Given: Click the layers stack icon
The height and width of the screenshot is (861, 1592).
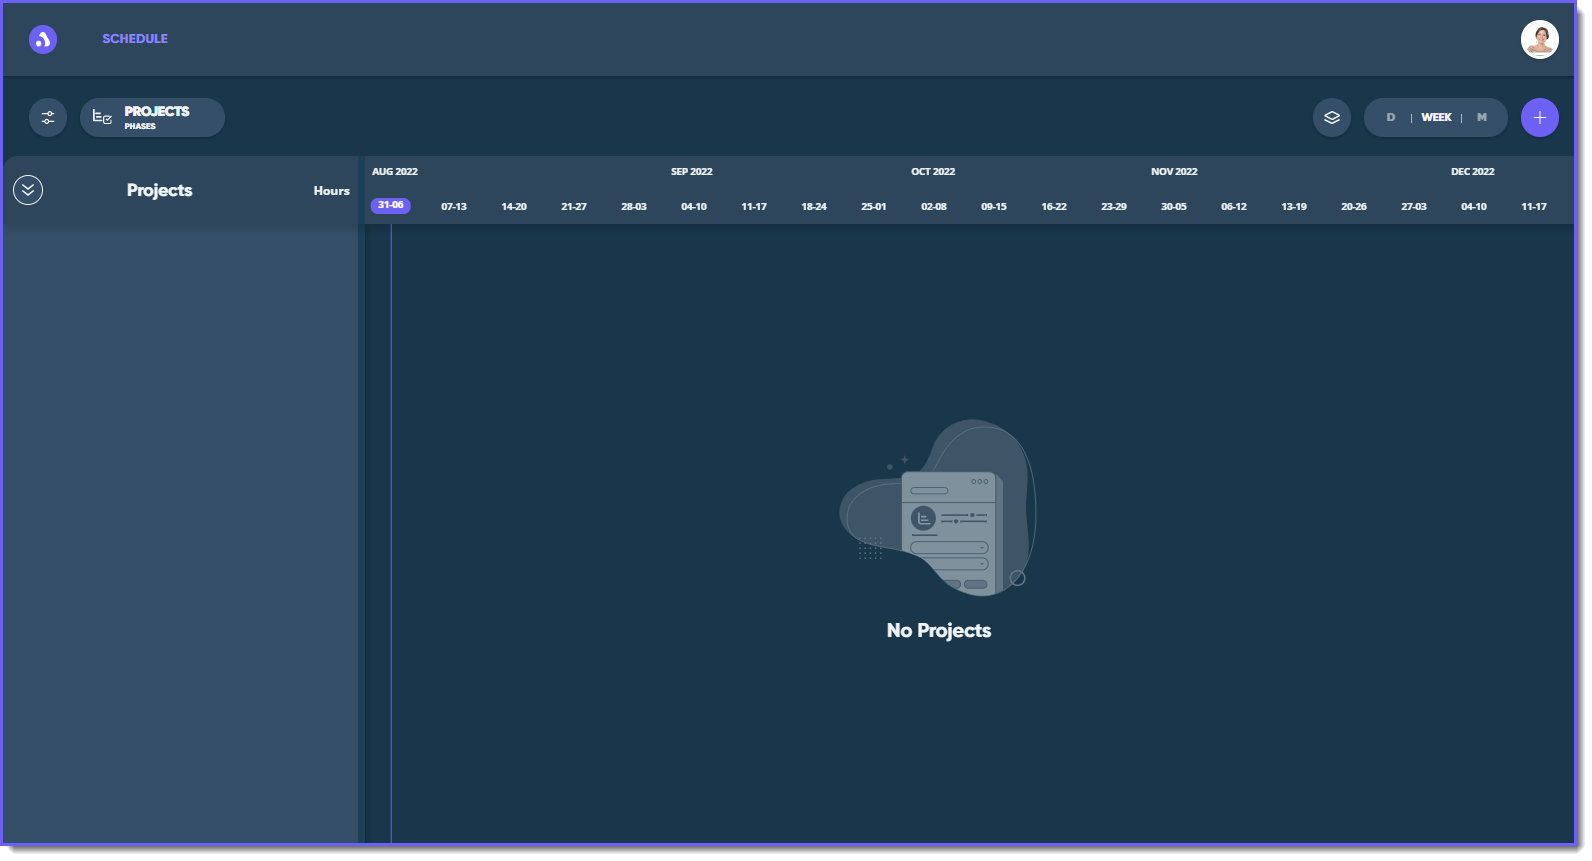Looking at the screenshot, I should click(x=1331, y=118).
